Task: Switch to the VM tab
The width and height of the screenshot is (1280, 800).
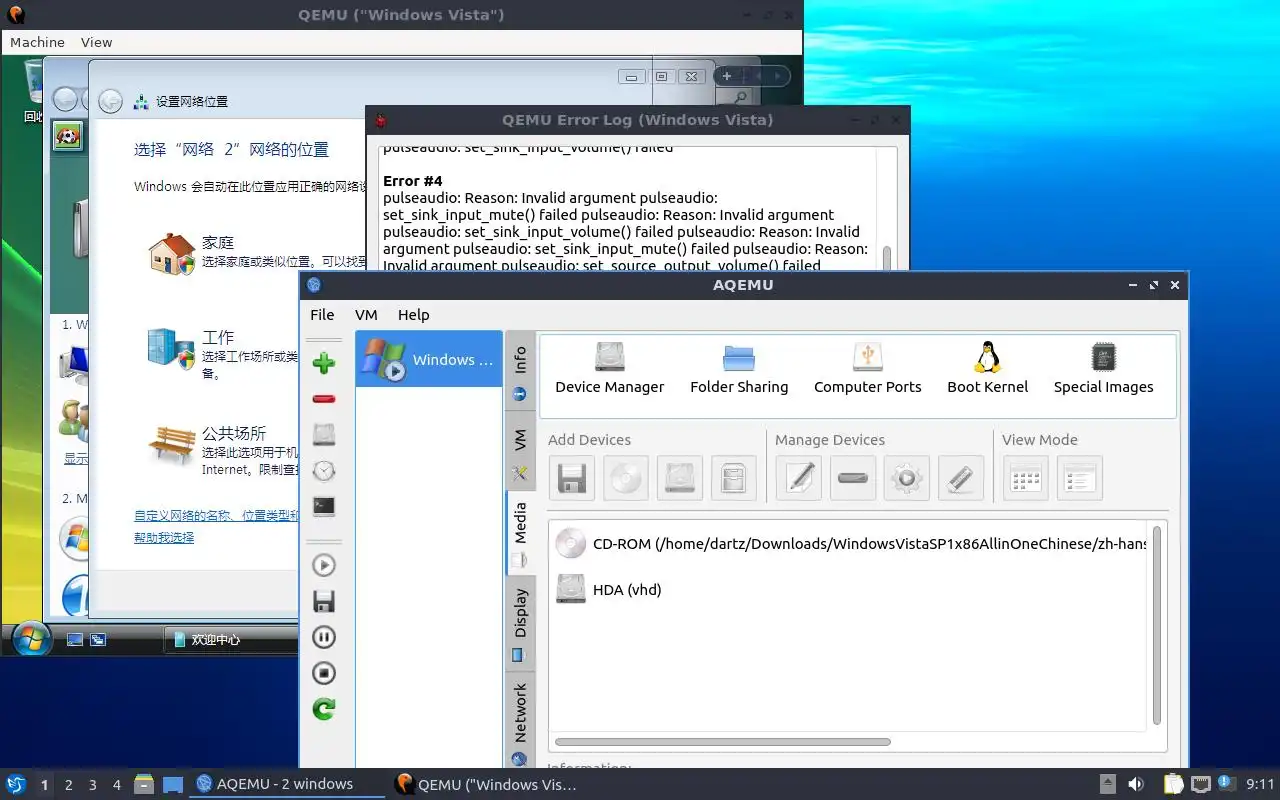Action: (x=520, y=453)
